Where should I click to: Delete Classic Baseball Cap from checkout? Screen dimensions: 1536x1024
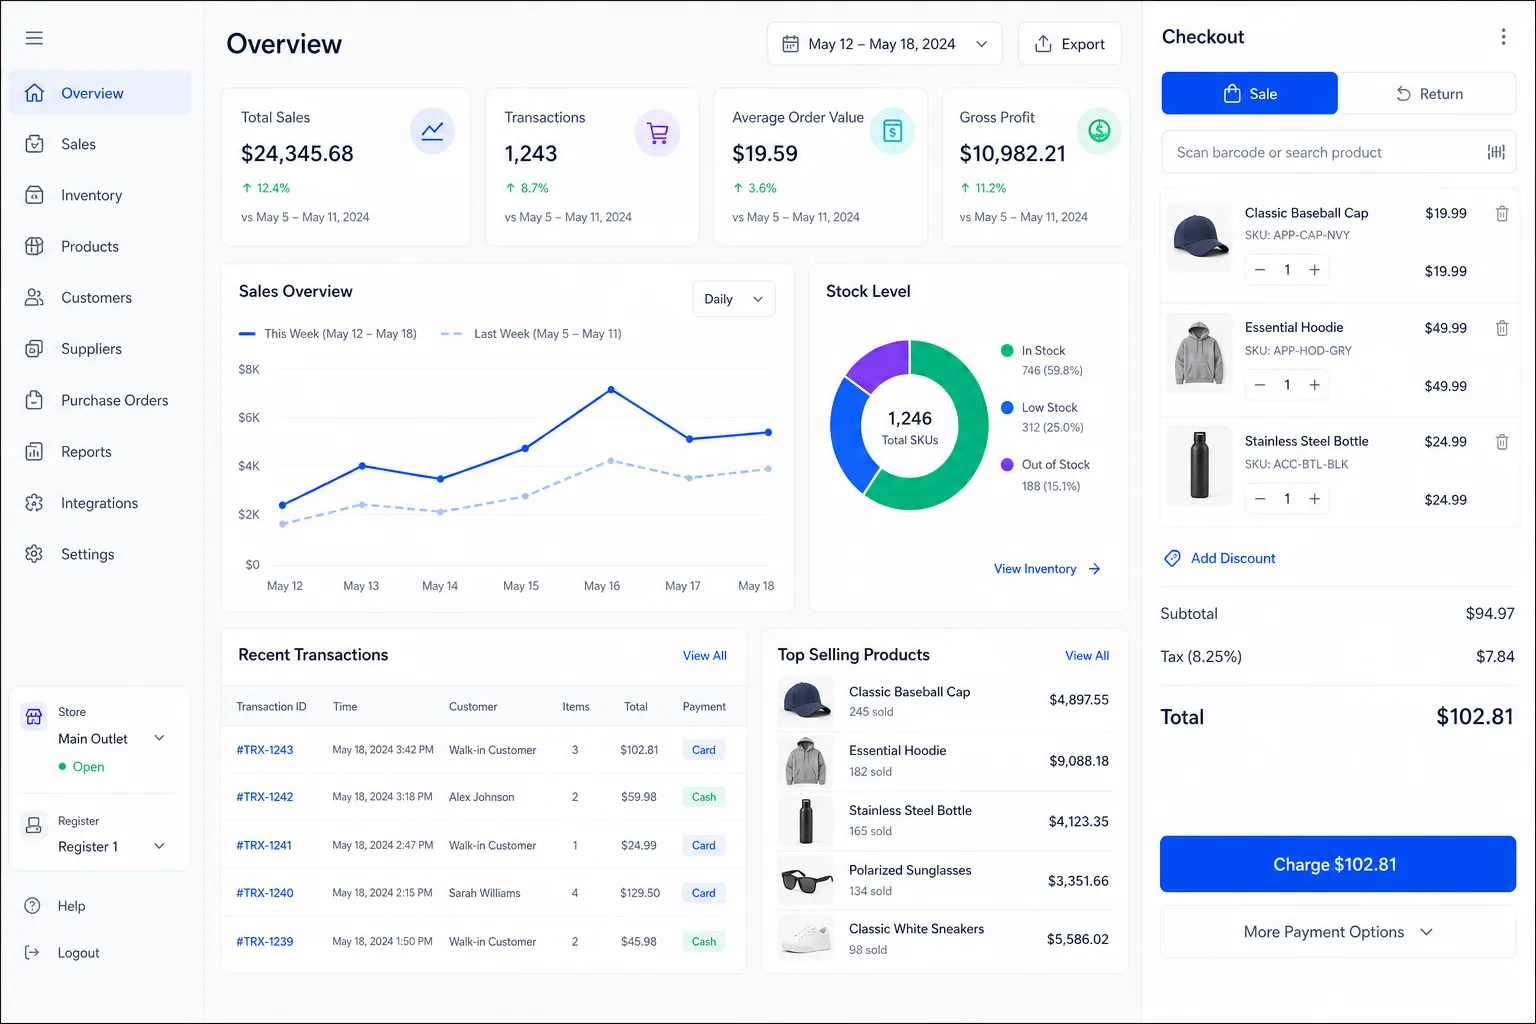[x=1502, y=213]
